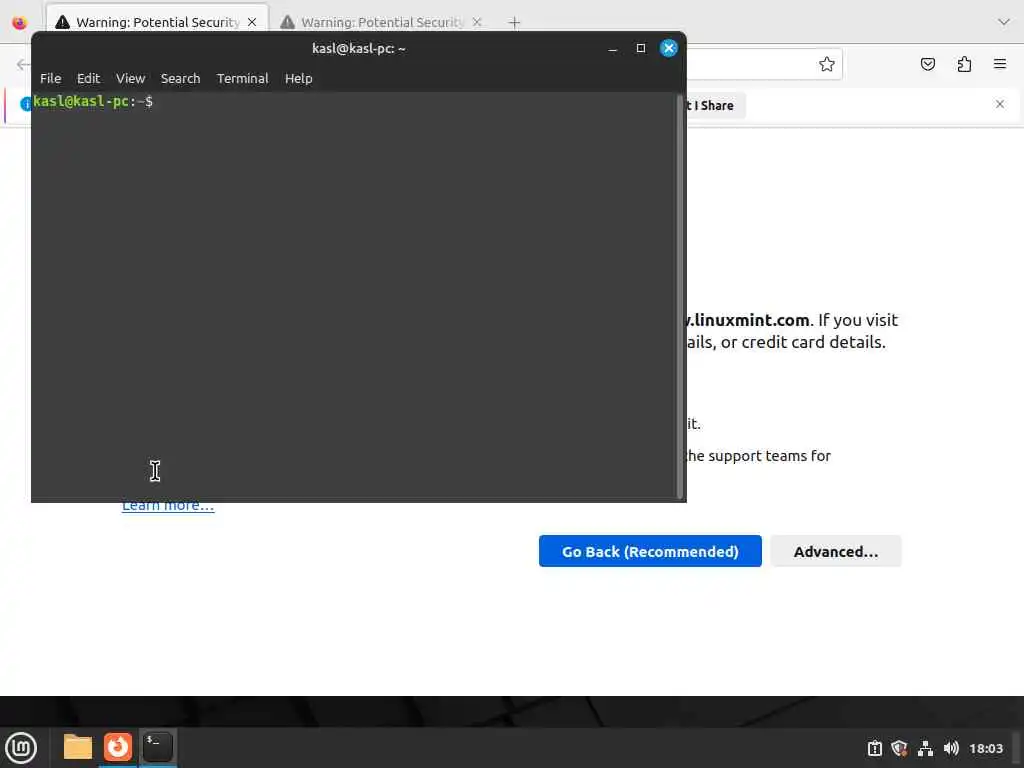1024x768 pixels.
Task: Switch to Firefox from taskbar
Action: pyautogui.click(x=118, y=747)
